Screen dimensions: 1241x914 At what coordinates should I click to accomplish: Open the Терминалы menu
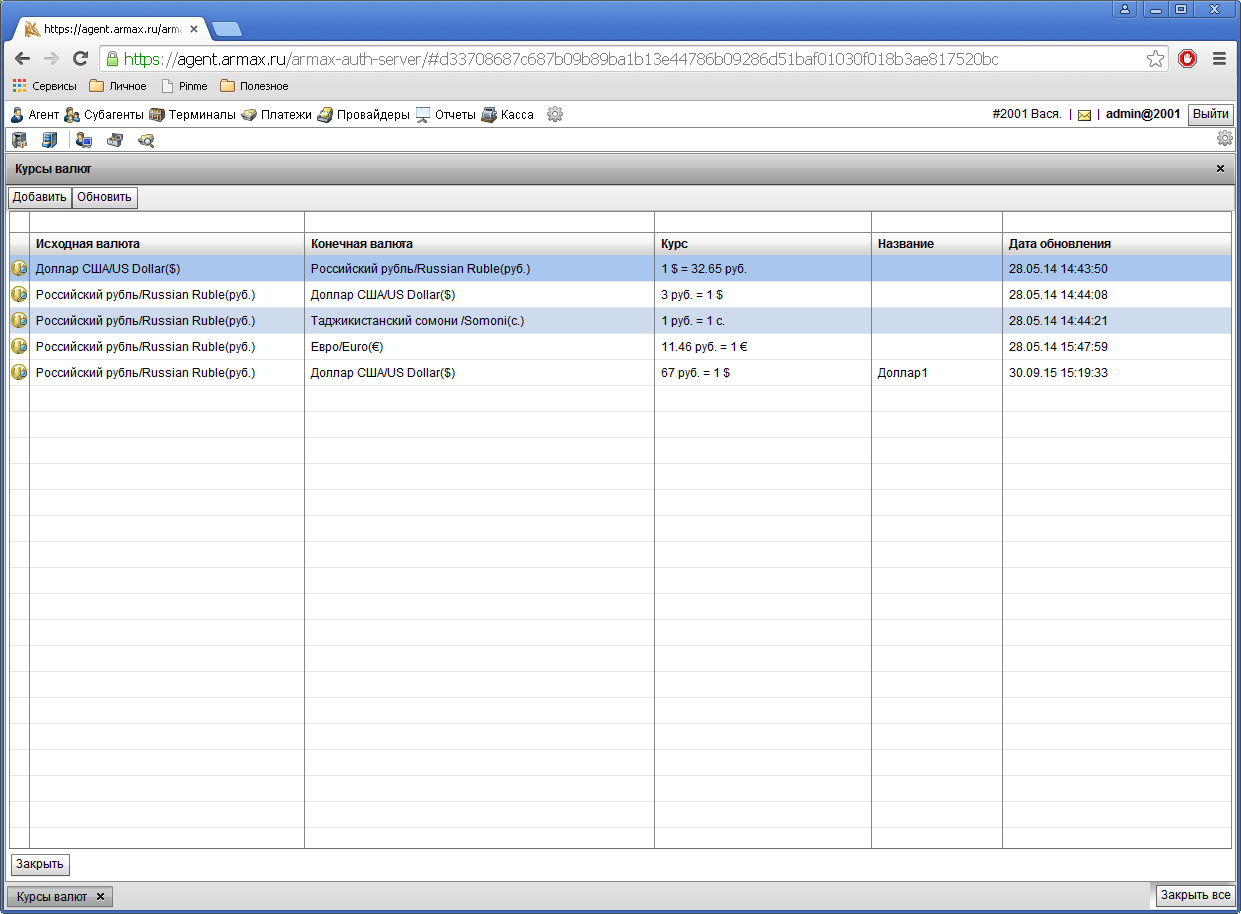click(192, 115)
